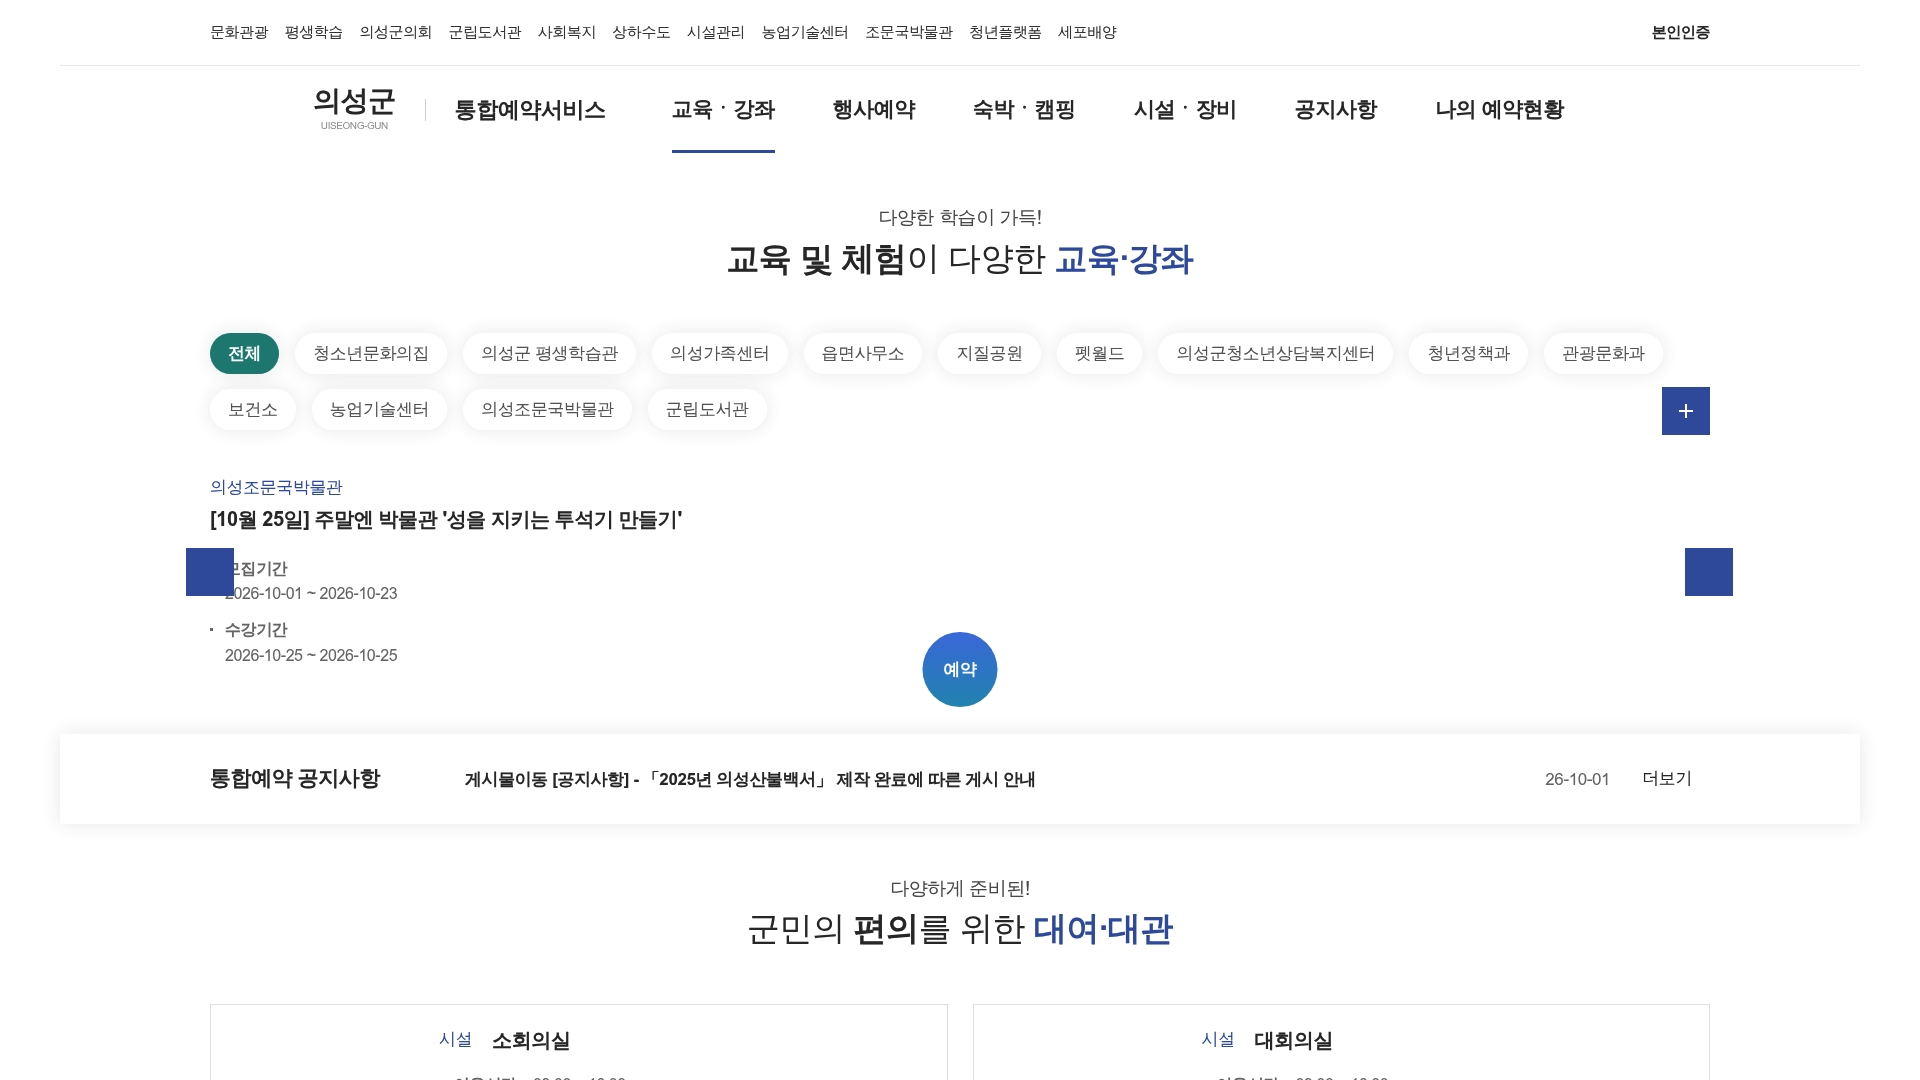Click the round 예약 reservation button
The height and width of the screenshot is (1080, 1920).
pos(959,669)
